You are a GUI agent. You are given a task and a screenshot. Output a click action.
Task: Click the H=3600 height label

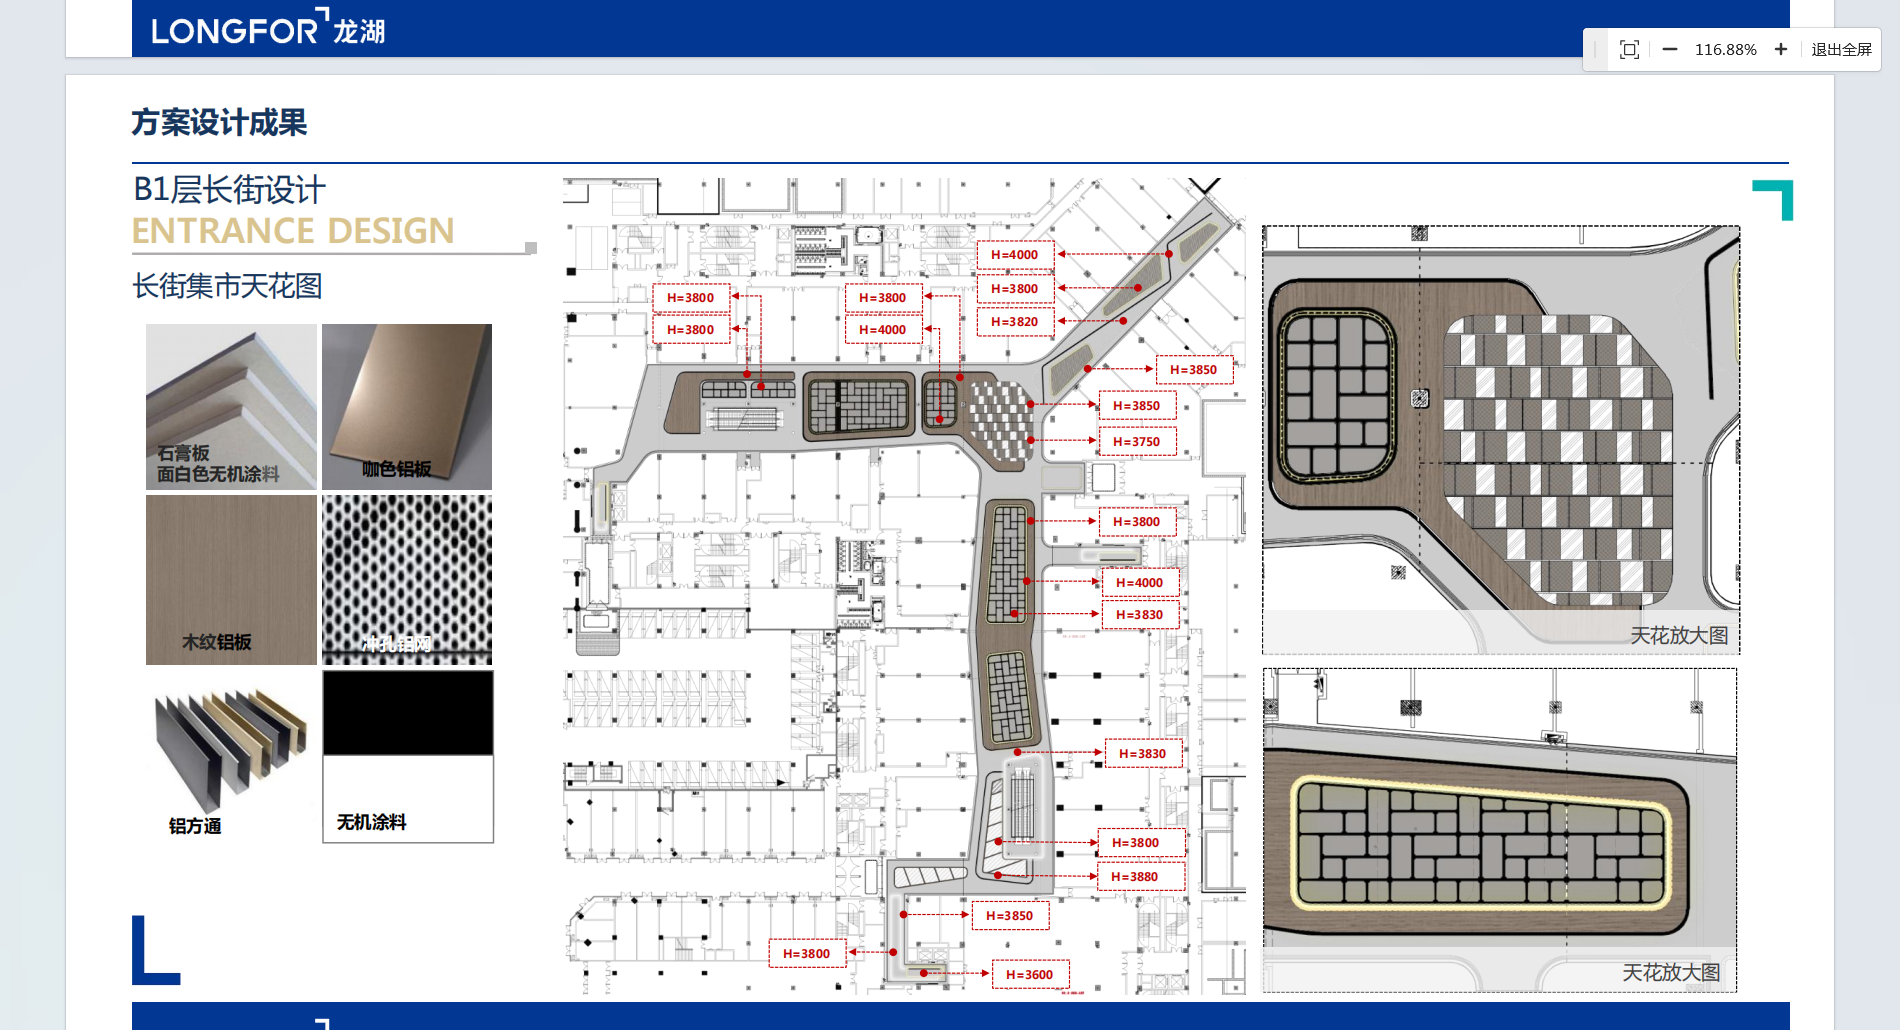[x=1029, y=974]
